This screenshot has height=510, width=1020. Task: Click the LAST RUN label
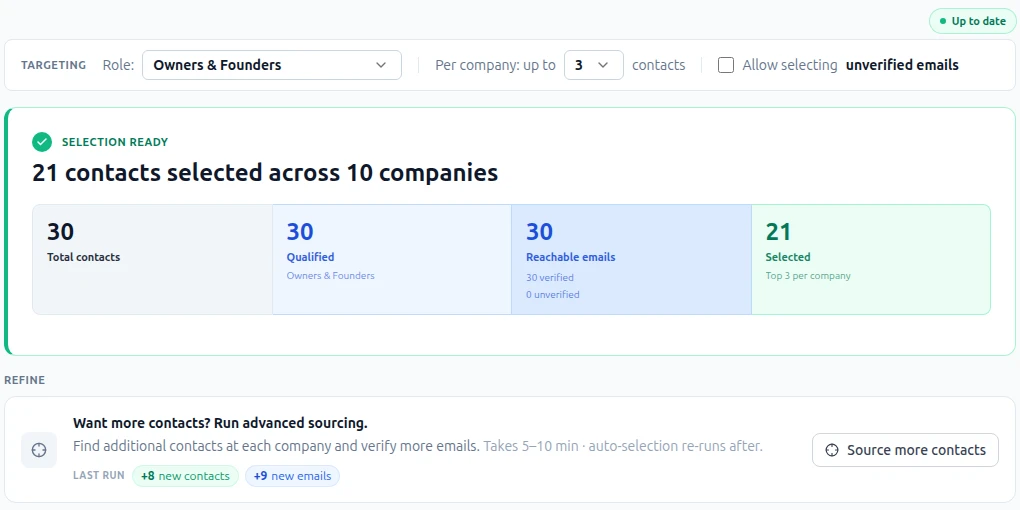click(98, 476)
